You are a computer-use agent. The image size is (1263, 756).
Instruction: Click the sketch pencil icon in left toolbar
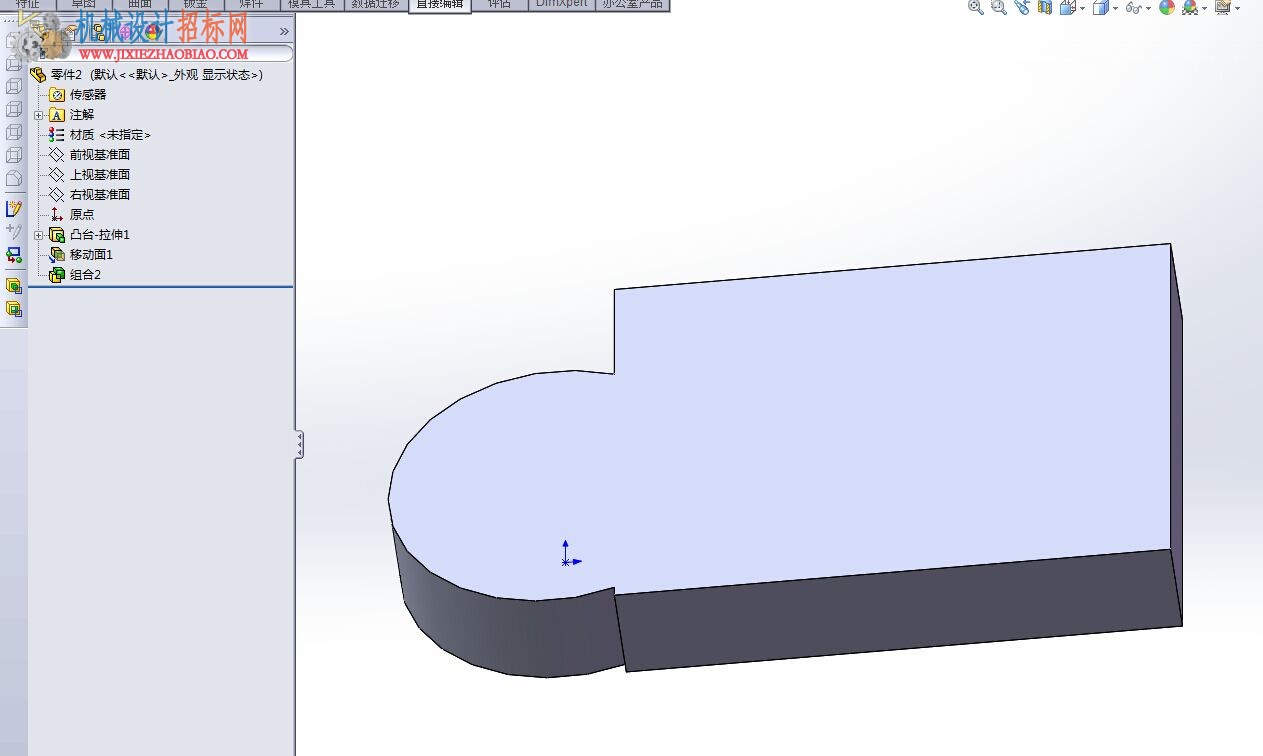(14, 209)
